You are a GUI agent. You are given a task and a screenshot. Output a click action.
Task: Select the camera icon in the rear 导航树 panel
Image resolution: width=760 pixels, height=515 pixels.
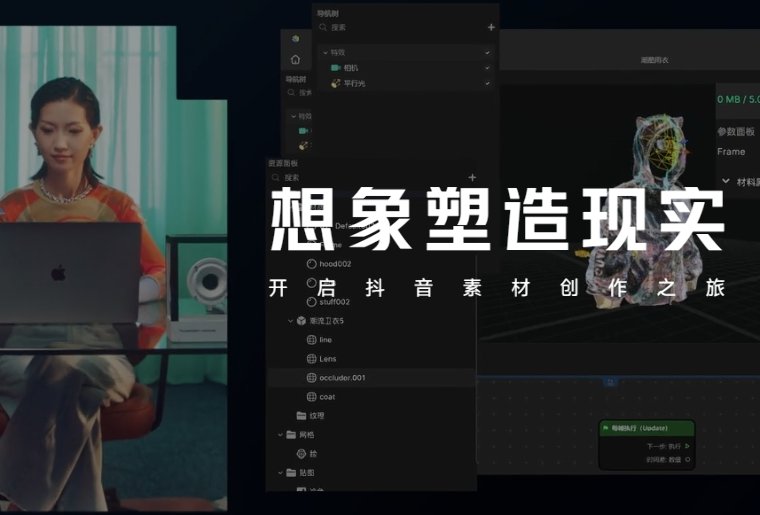coord(303,131)
